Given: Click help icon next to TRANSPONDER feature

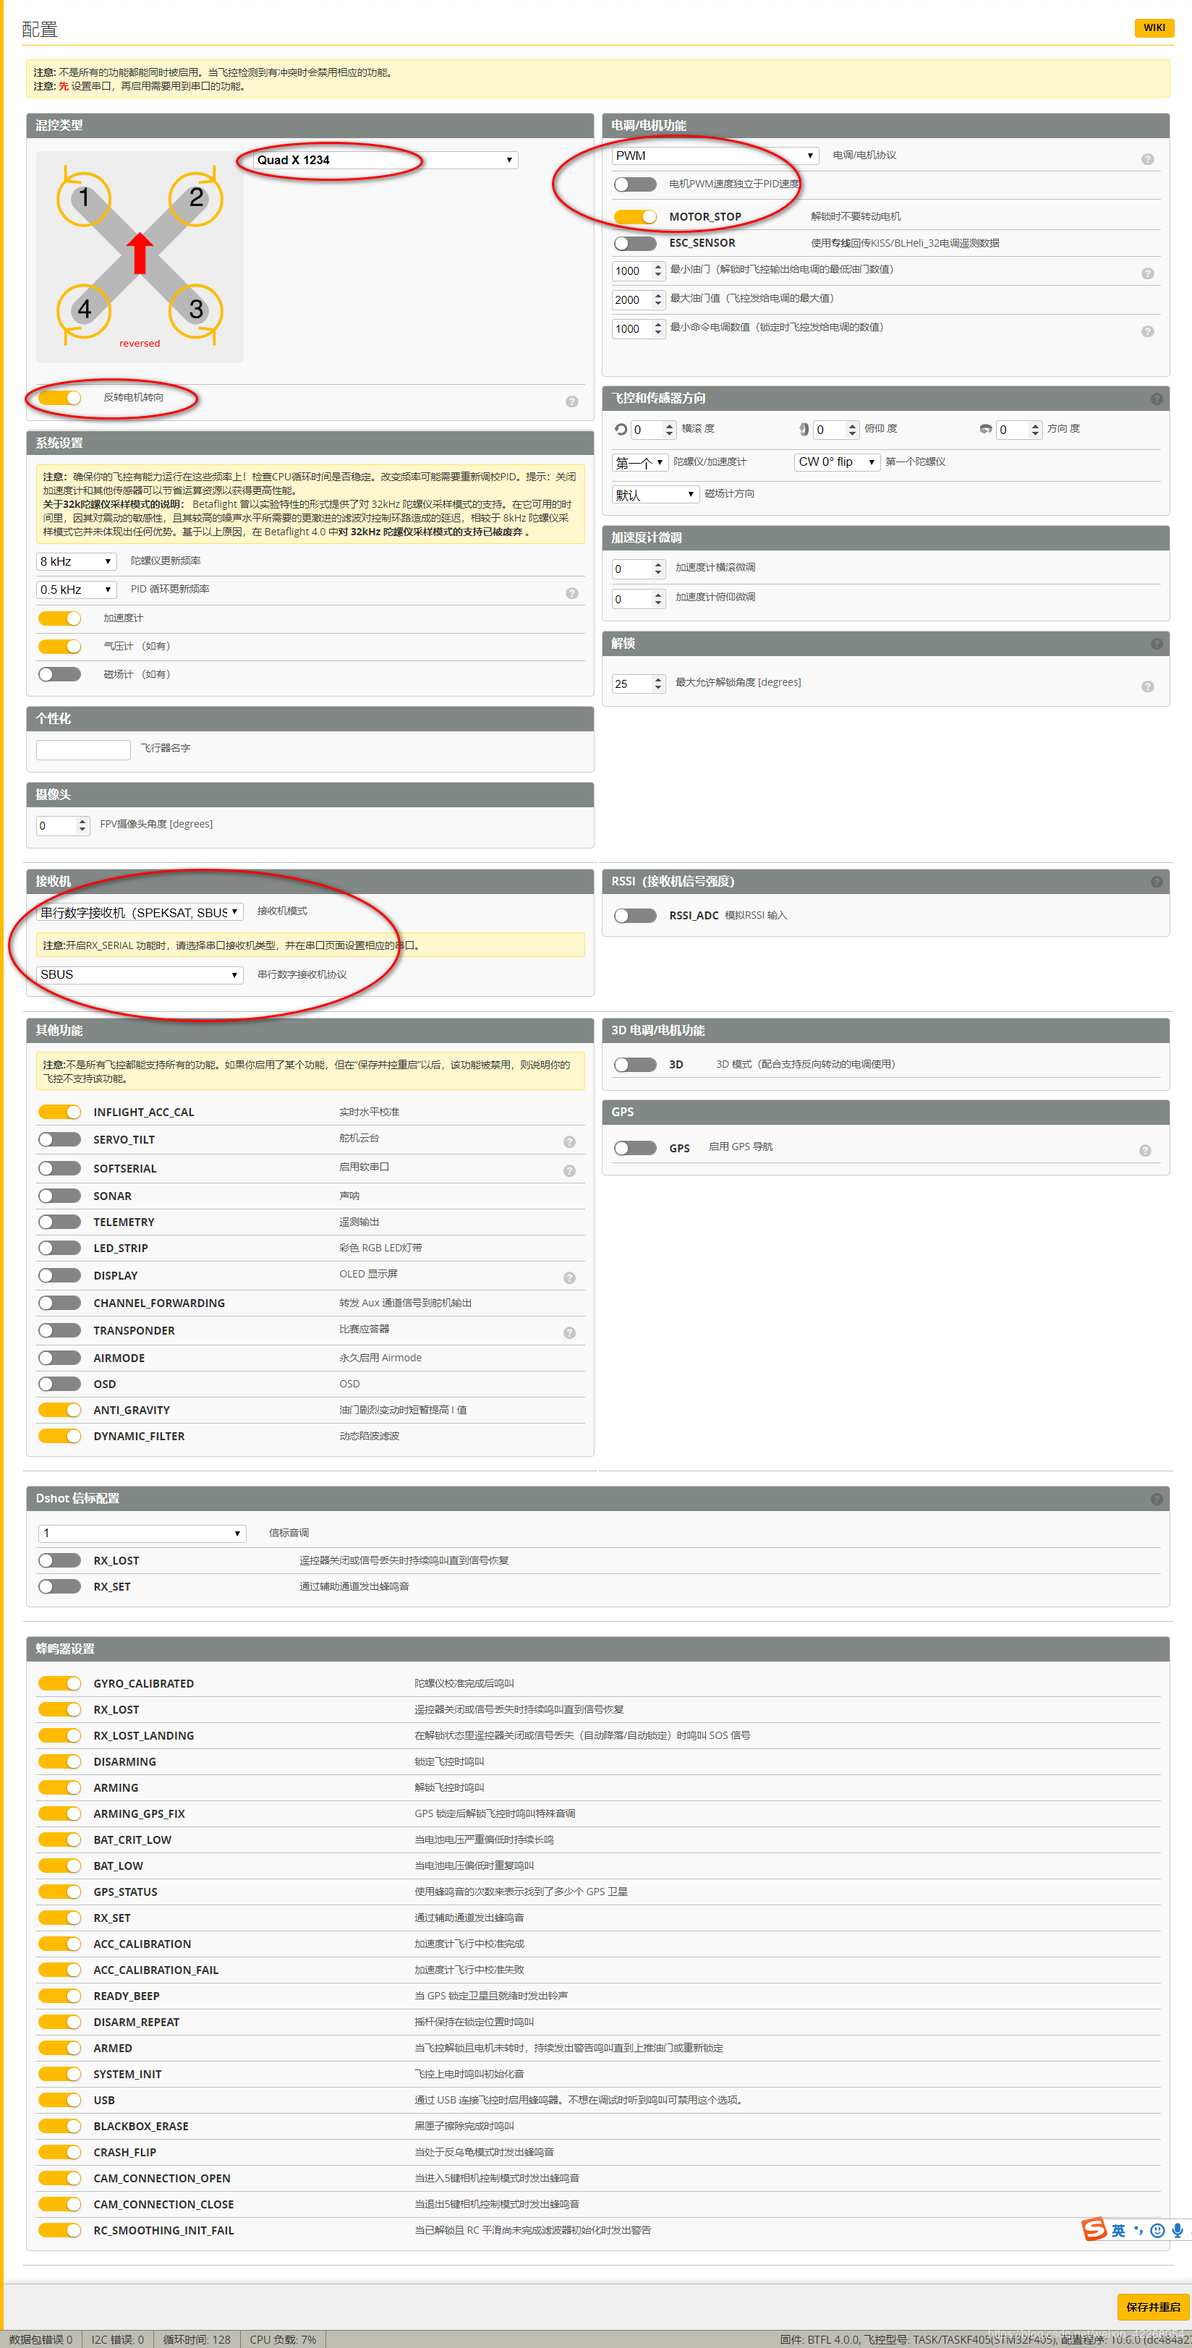Looking at the screenshot, I should coord(569,1333).
